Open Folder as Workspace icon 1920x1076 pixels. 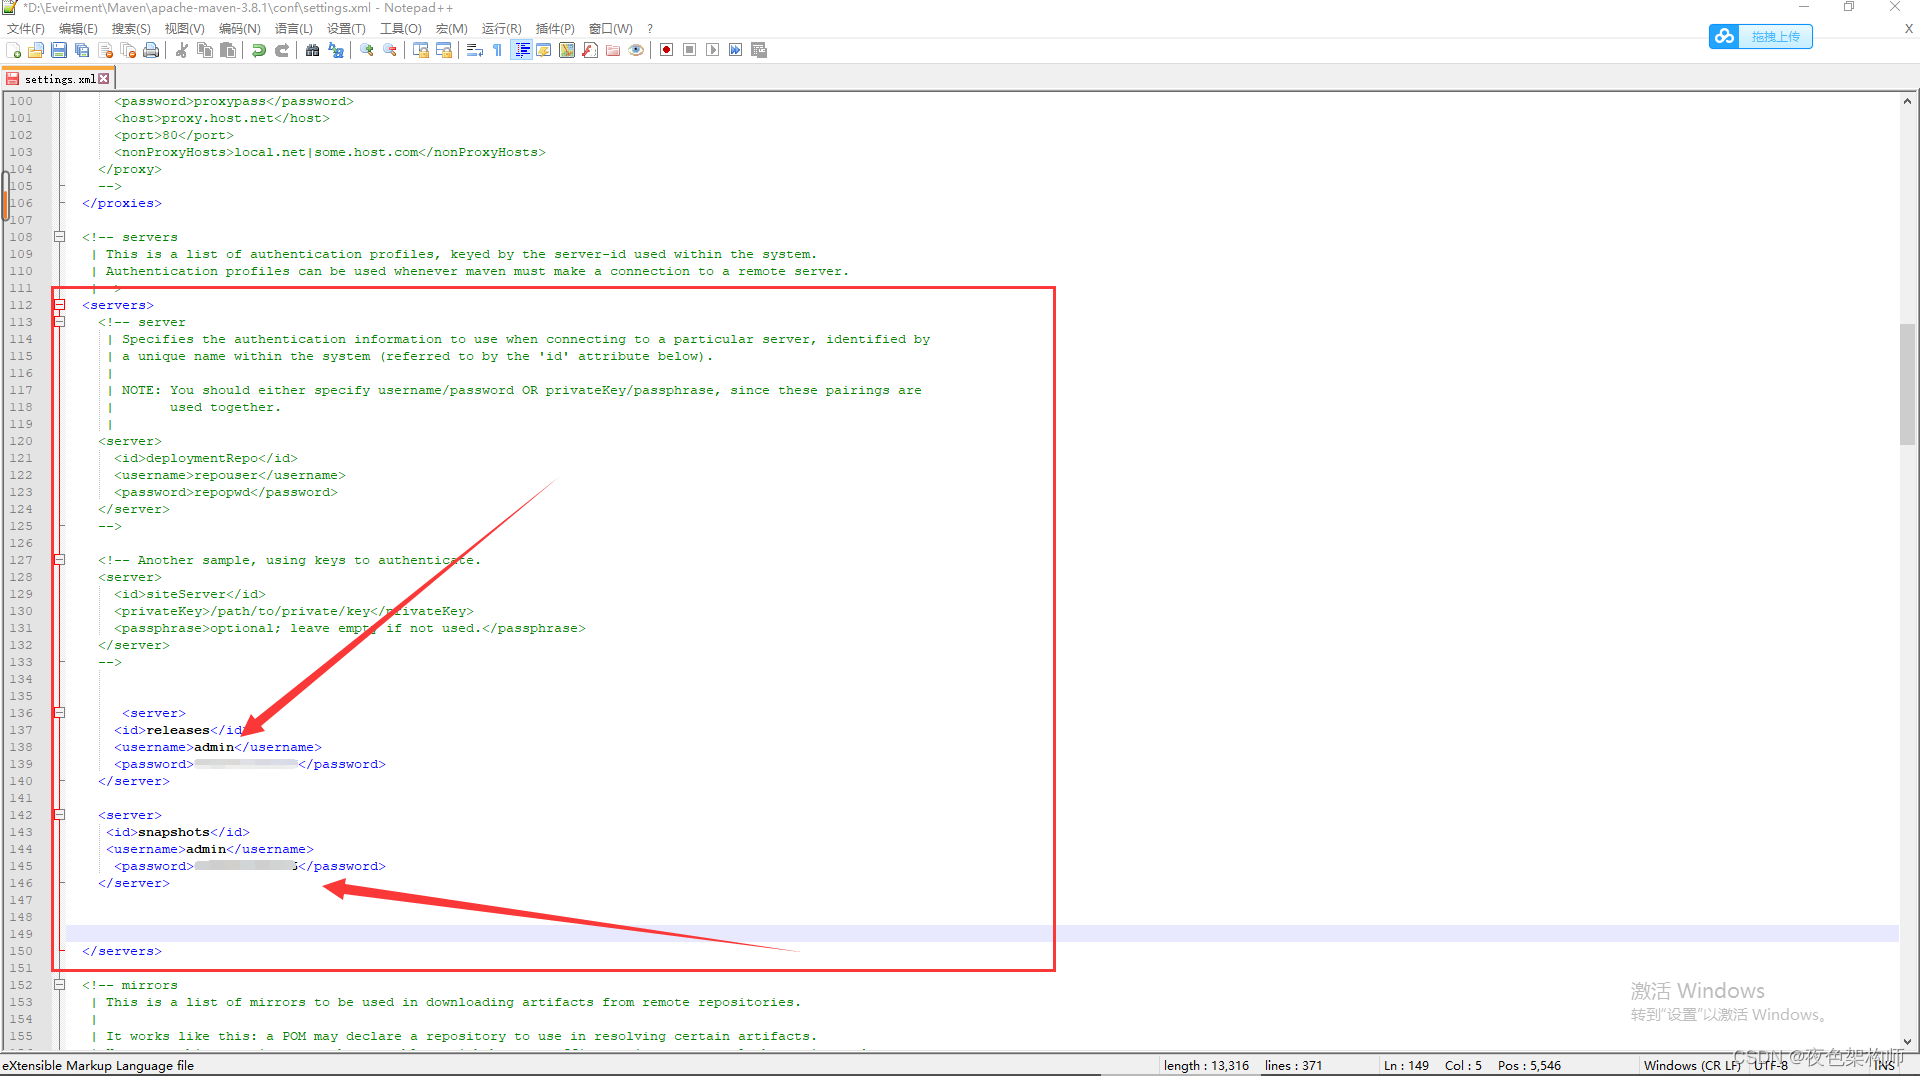coord(613,50)
